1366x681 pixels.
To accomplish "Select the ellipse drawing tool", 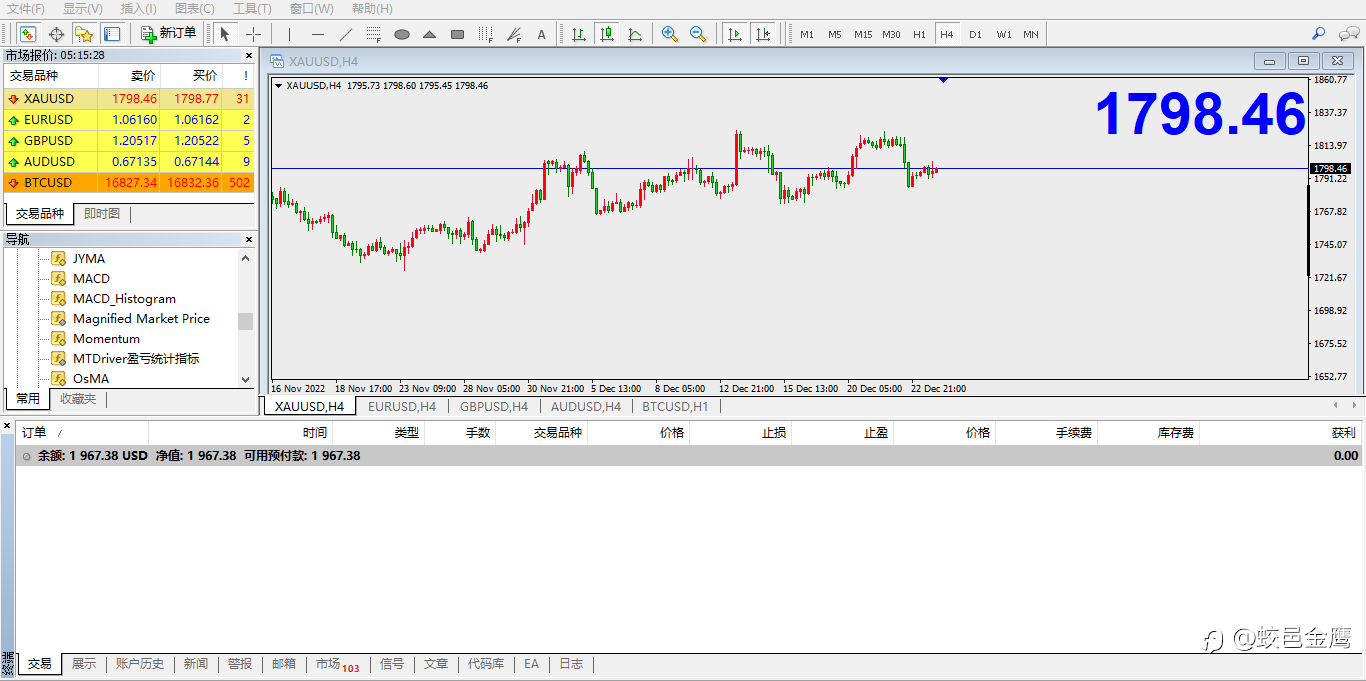I will point(401,34).
